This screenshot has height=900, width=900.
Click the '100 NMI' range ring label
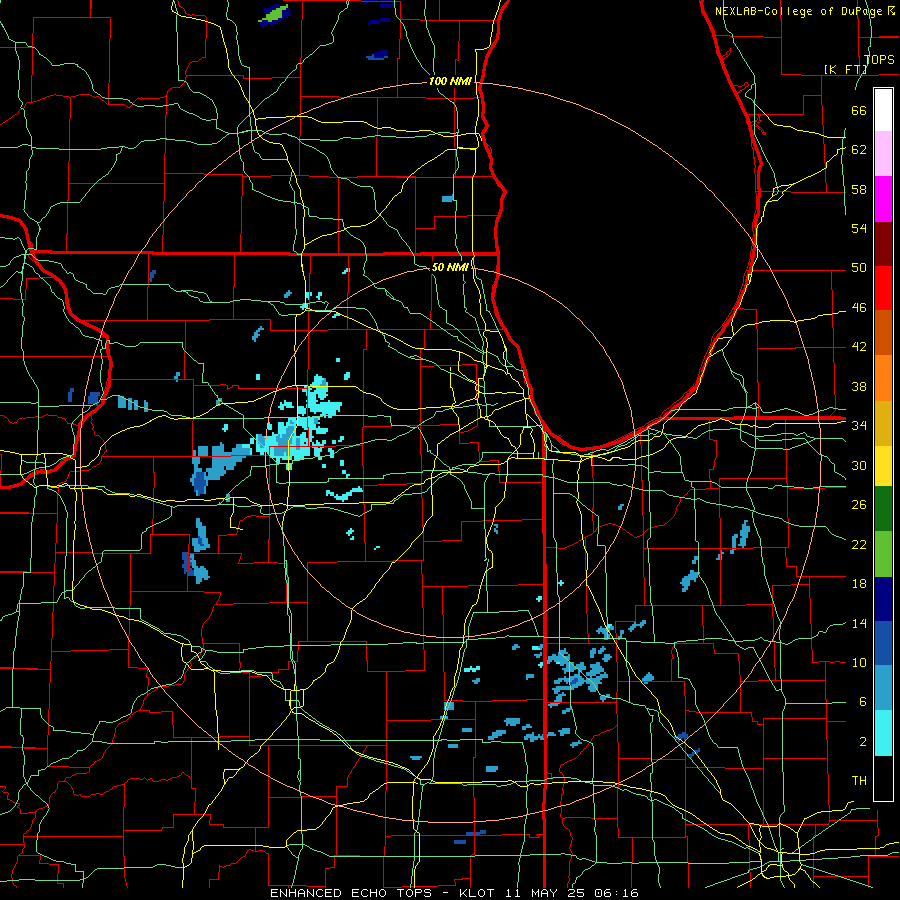(x=450, y=81)
